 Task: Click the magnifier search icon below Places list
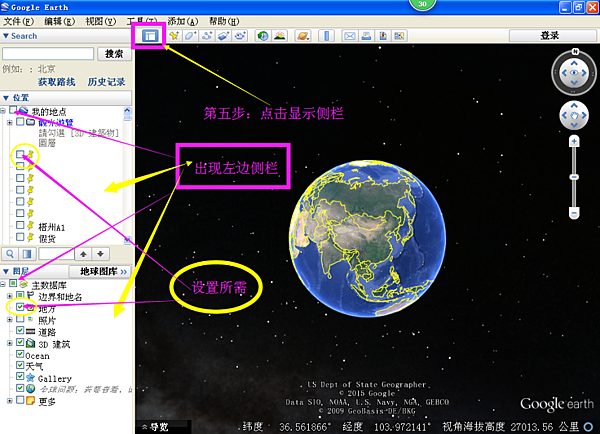(10, 254)
